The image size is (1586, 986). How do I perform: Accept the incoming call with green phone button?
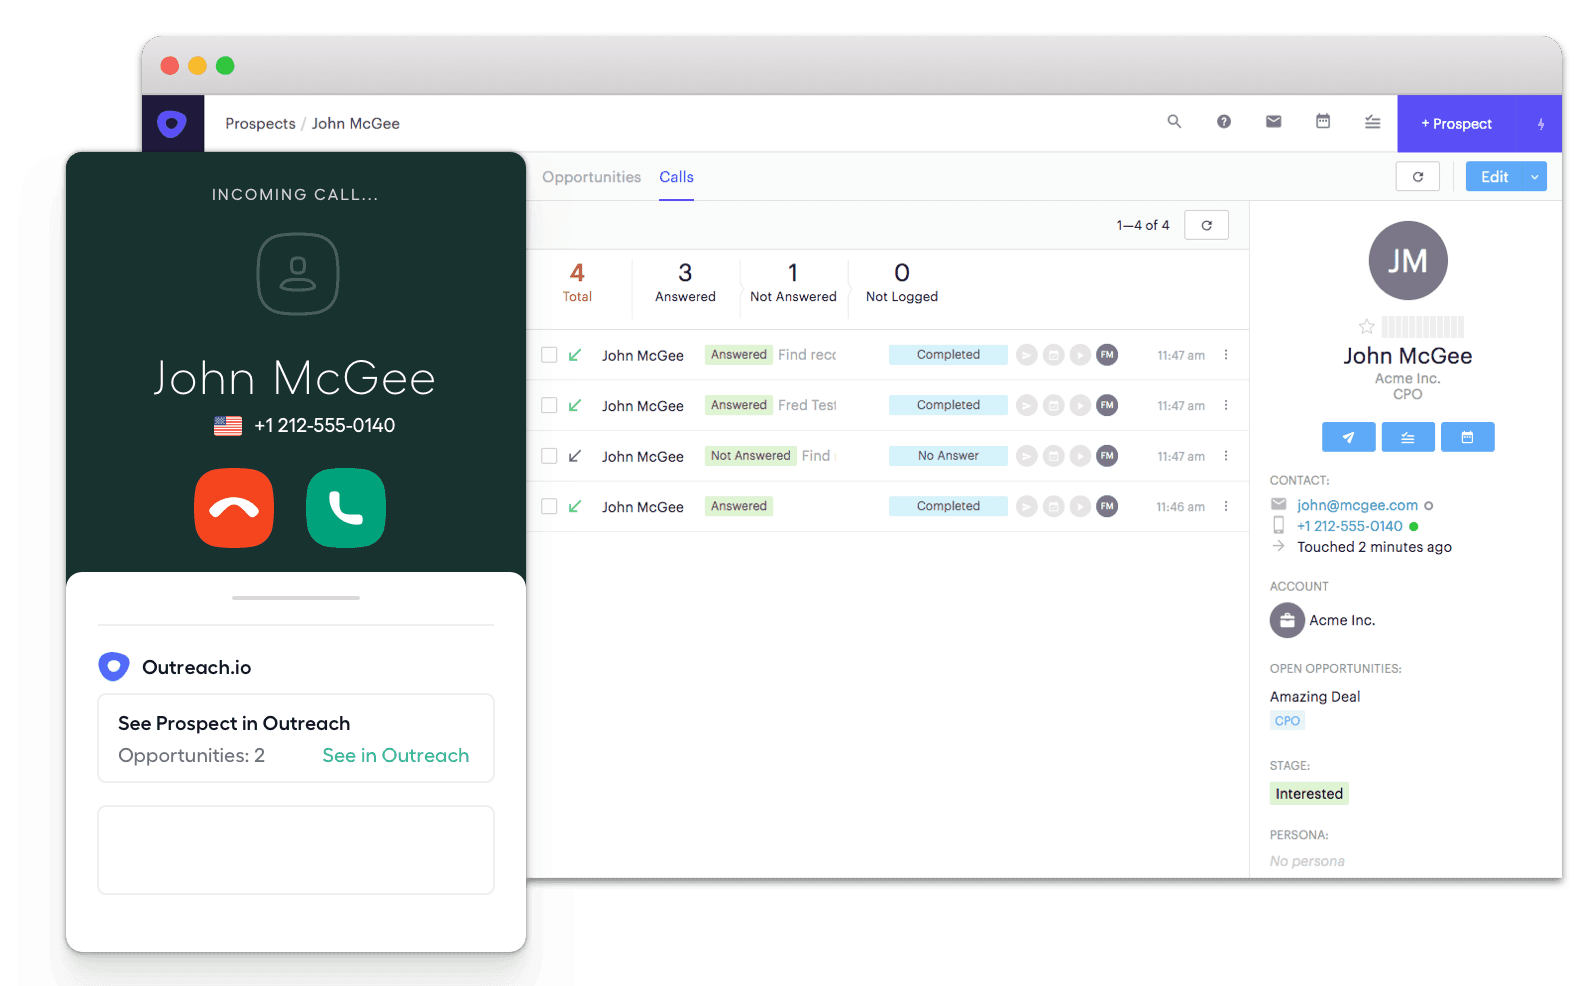click(x=345, y=508)
